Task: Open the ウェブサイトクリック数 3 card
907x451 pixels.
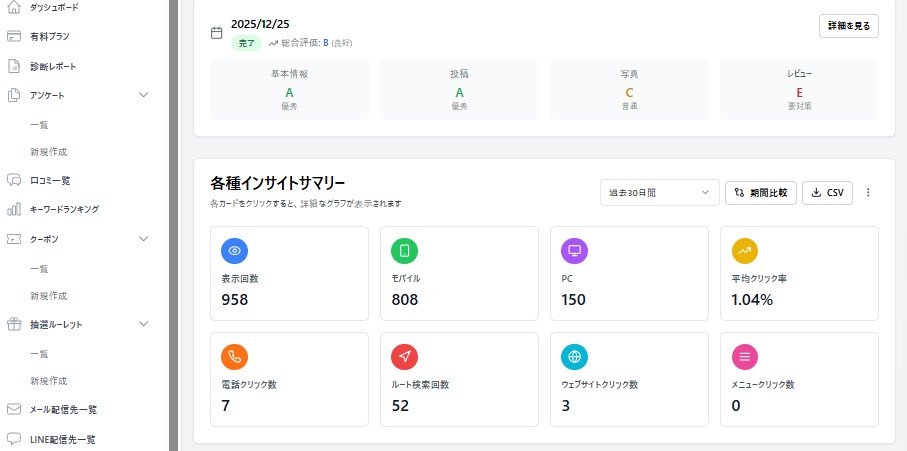Action: [x=629, y=379]
